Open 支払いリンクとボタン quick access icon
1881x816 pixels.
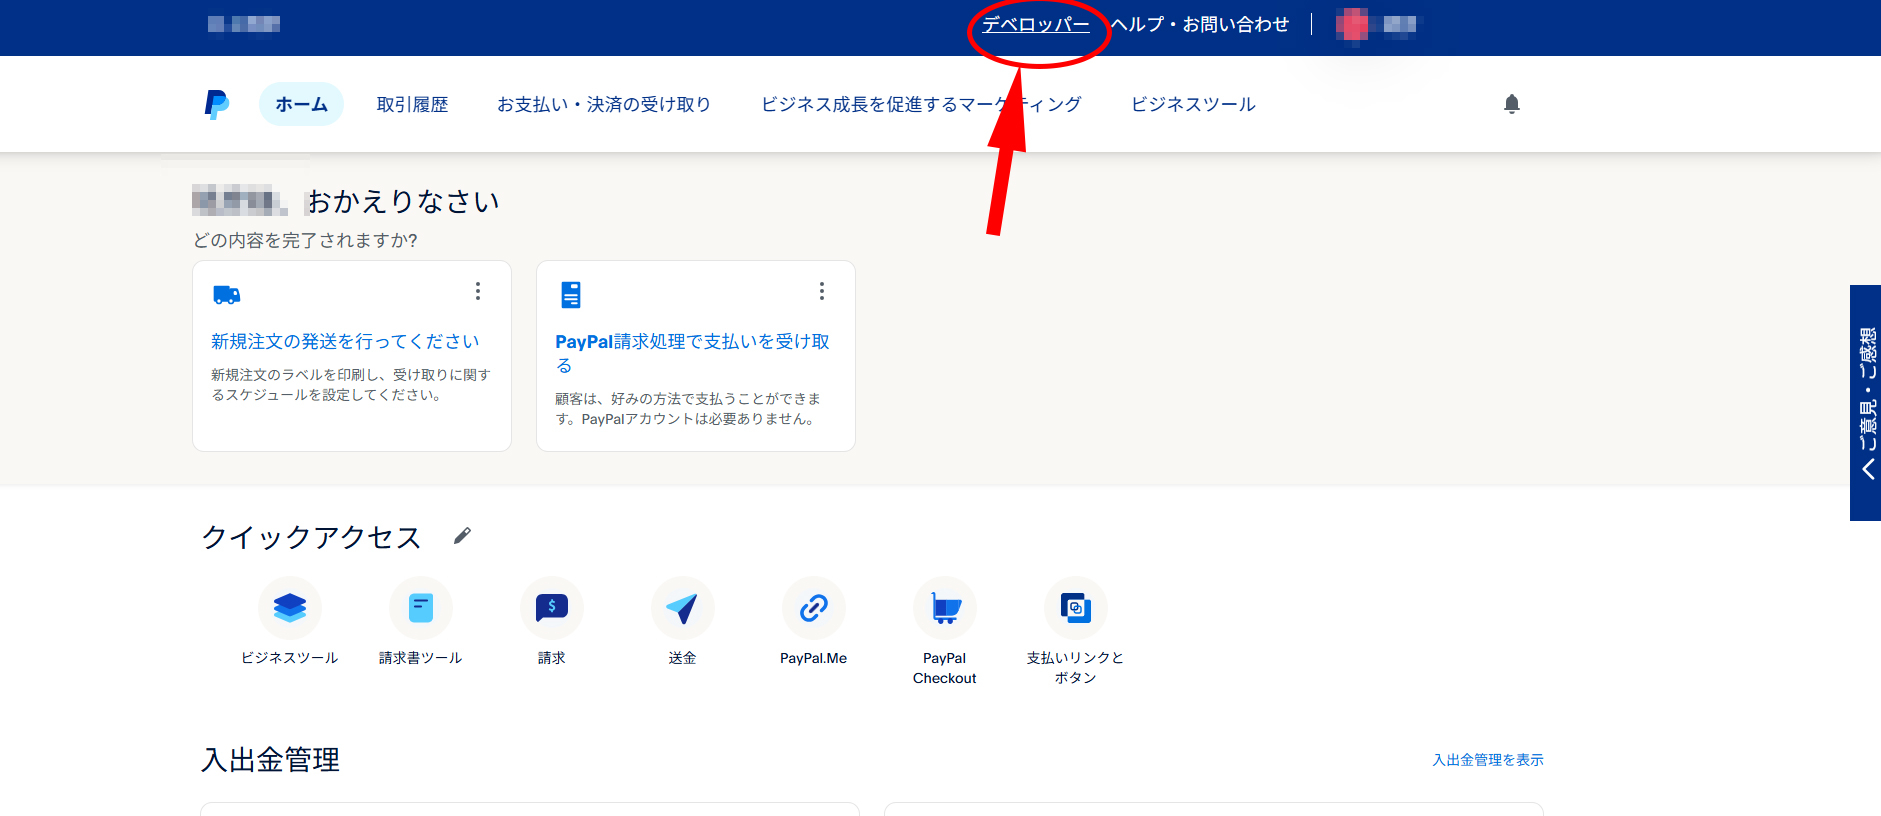1076,608
